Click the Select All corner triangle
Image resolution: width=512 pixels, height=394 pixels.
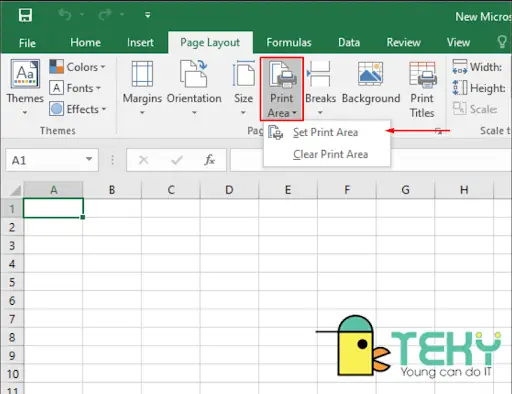click(15, 190)
